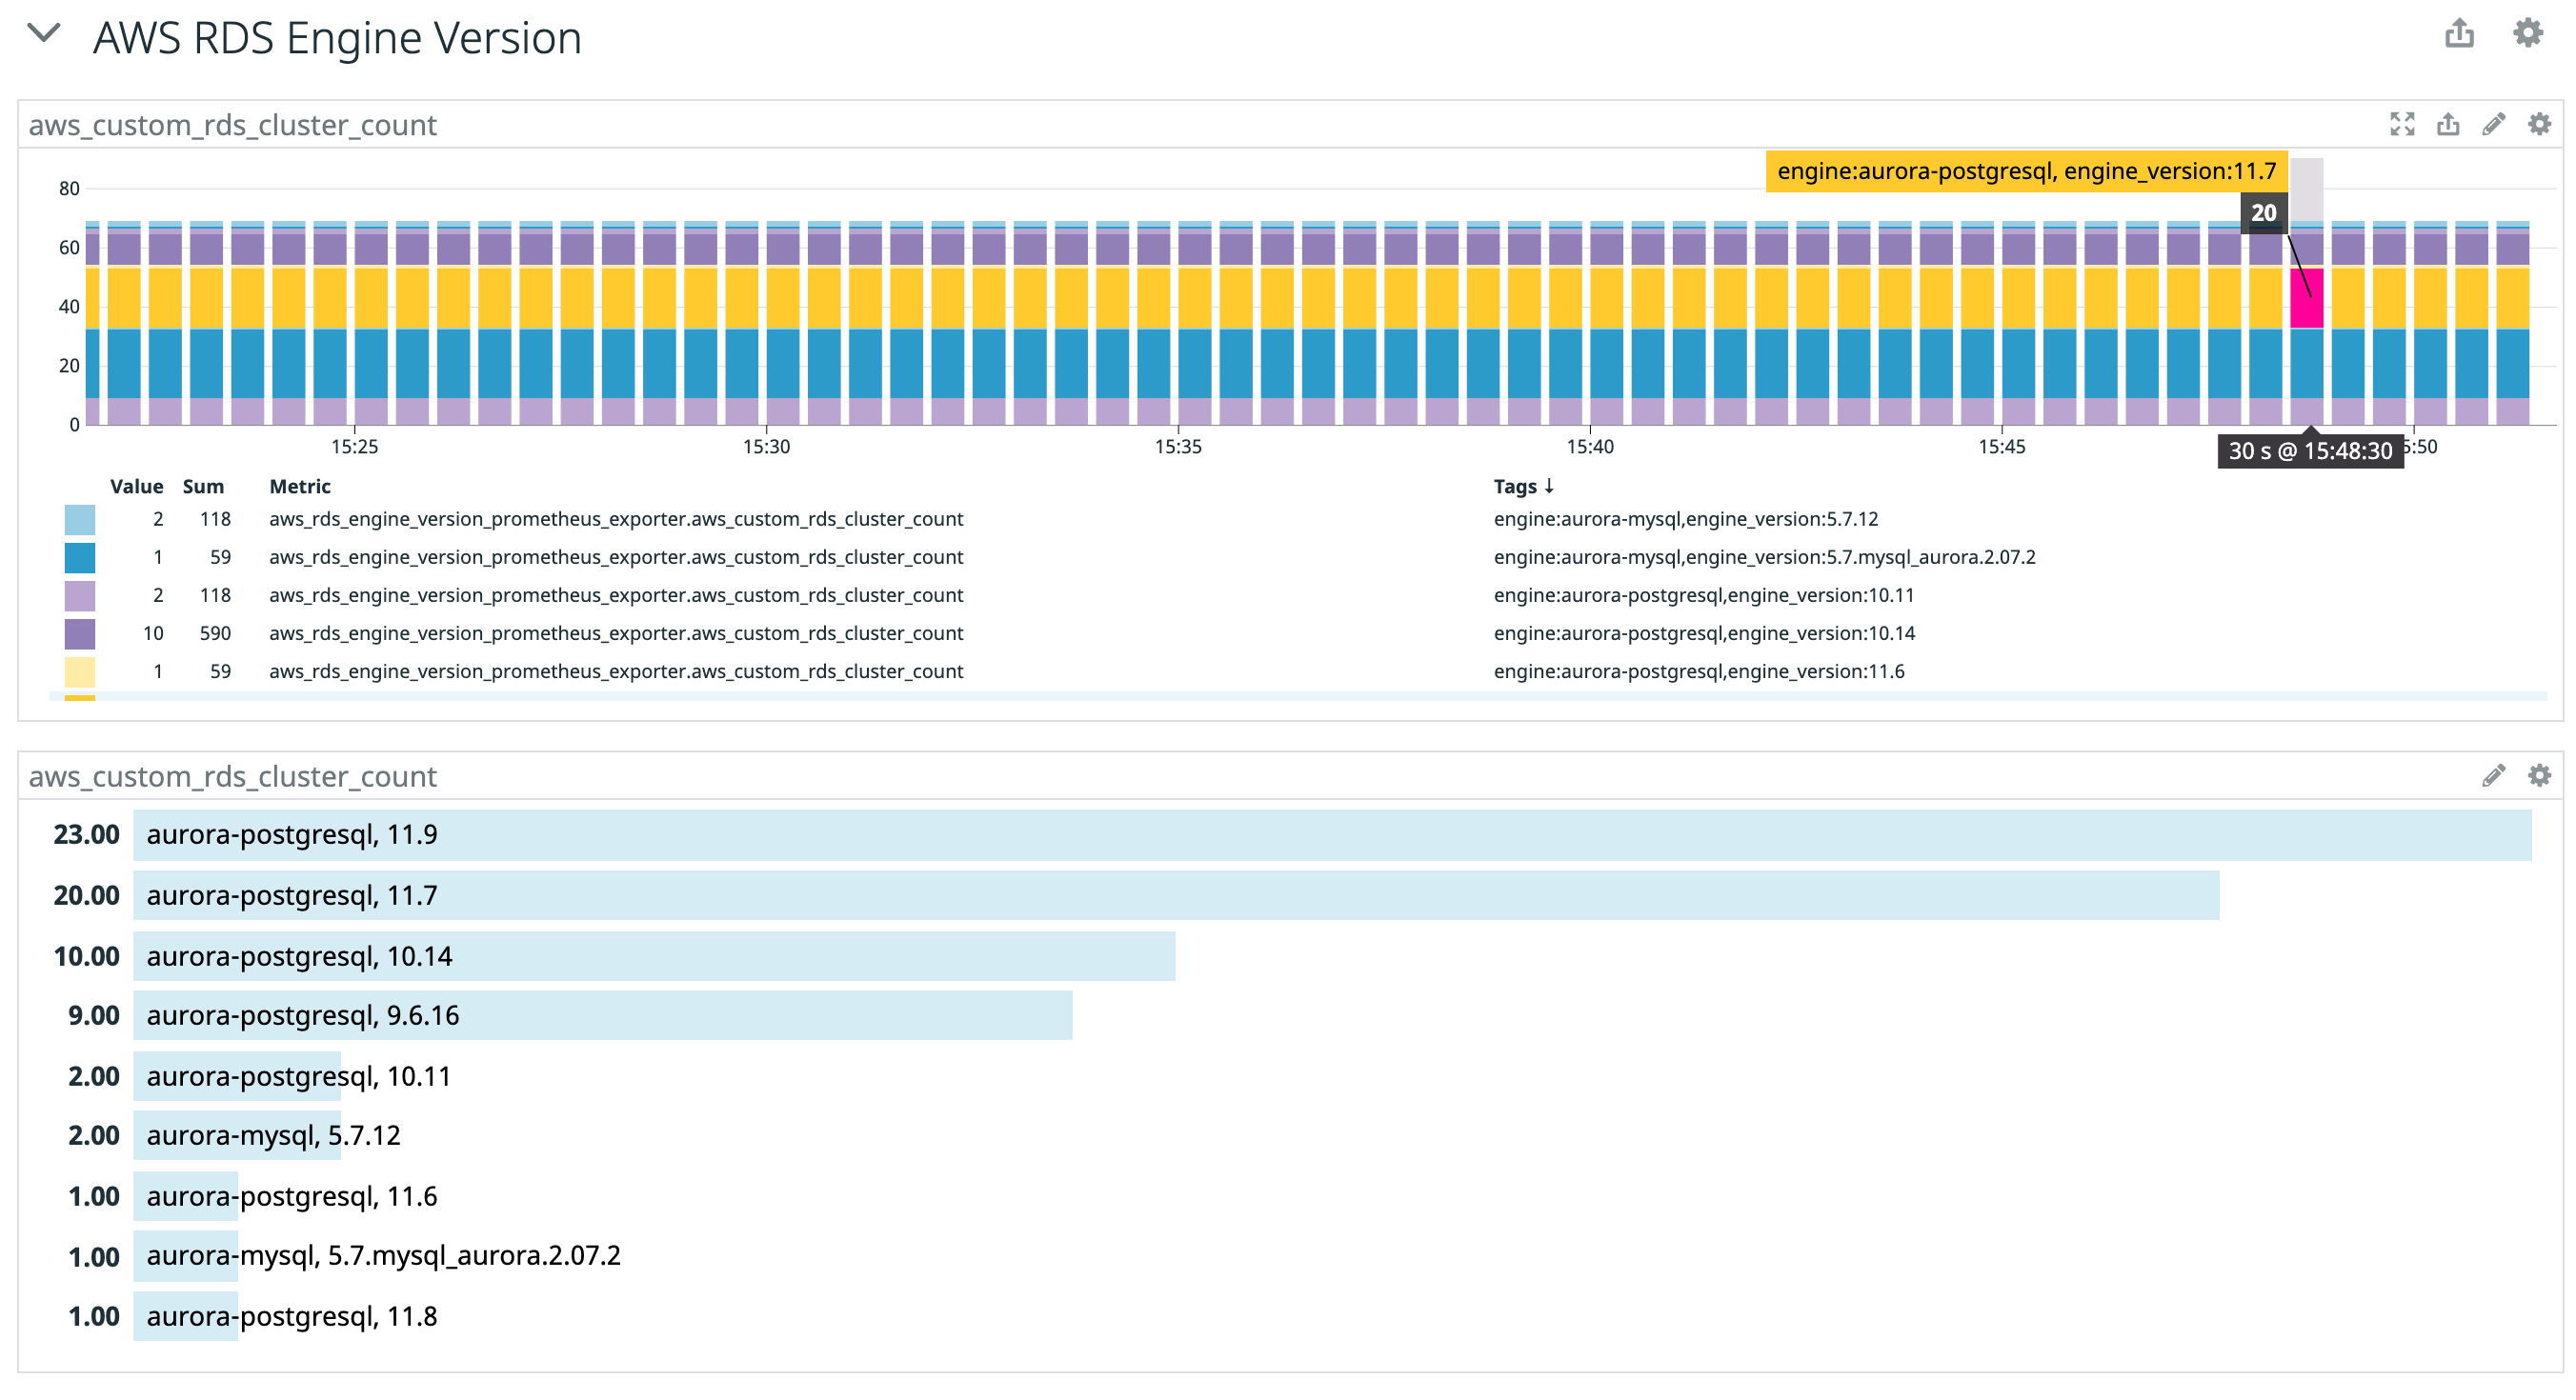Click the aurora-postgresql, 11.9 toplist bar

click(1330, 835)
